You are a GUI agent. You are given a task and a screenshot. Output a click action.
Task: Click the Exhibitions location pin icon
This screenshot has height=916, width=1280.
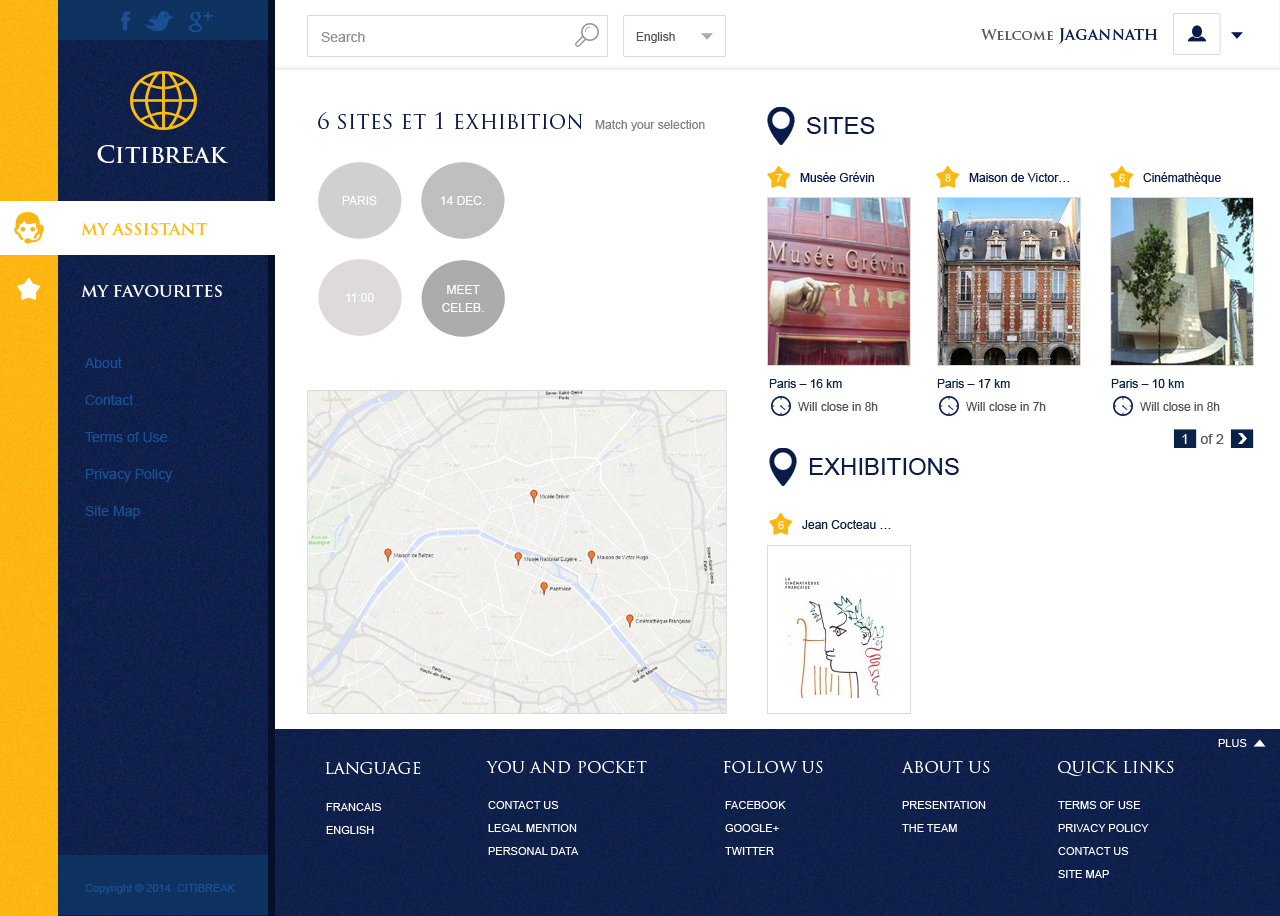click(783, 467)
